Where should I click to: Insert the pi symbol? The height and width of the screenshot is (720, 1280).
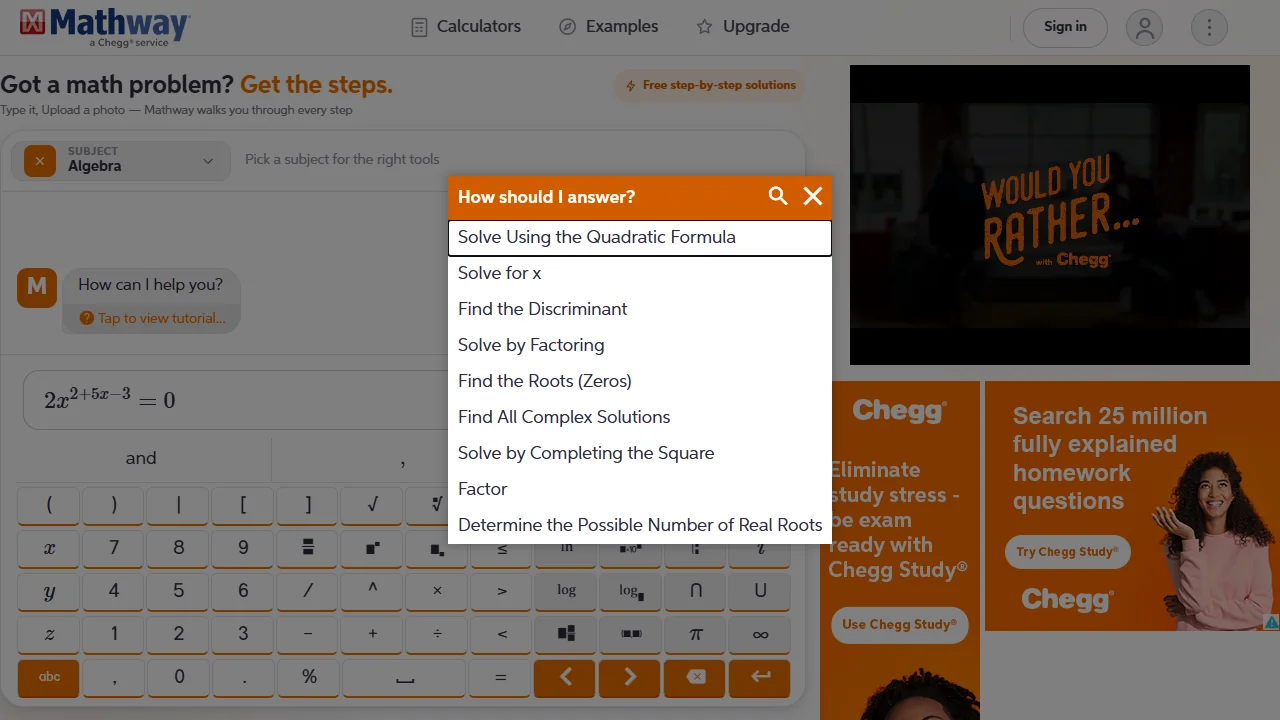[x=695, y=634]
